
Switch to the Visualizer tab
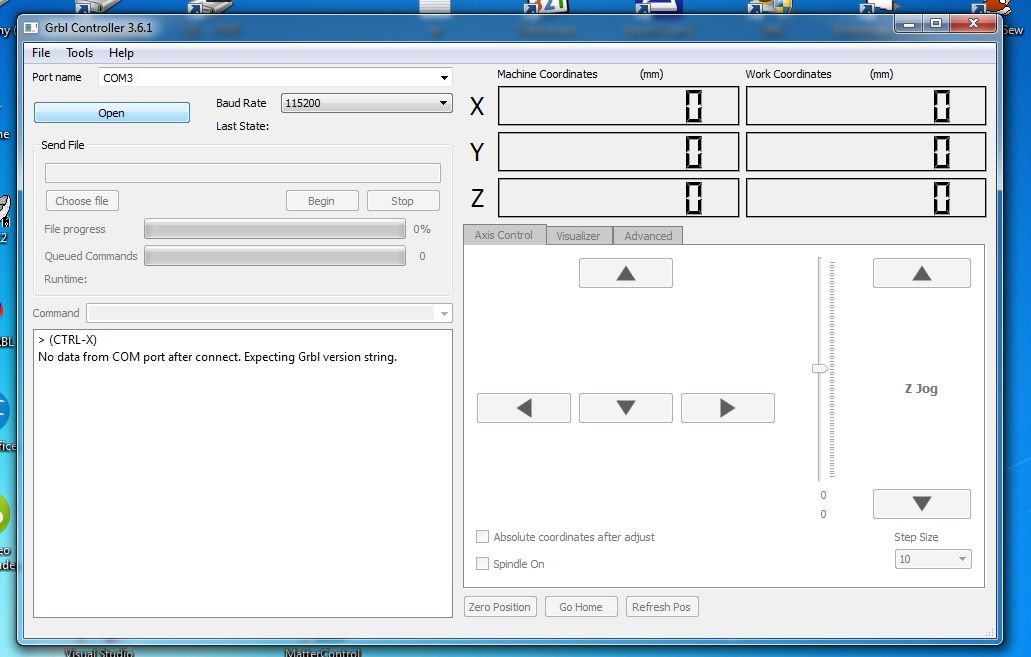(579, 235)
